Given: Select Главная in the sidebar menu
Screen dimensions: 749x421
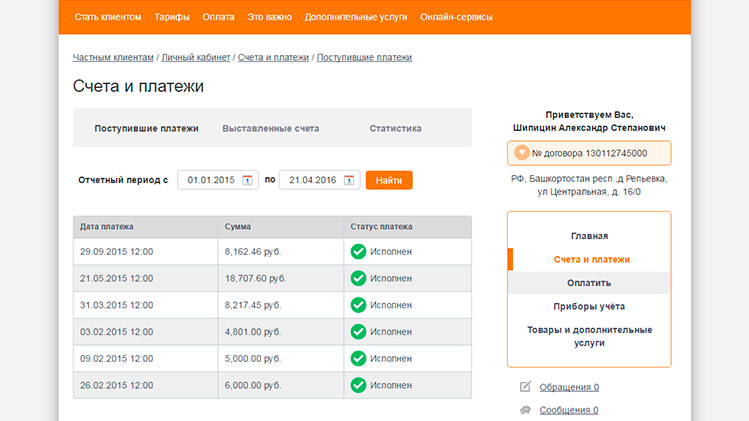Looking at the screenshot, I should (589, 236).
